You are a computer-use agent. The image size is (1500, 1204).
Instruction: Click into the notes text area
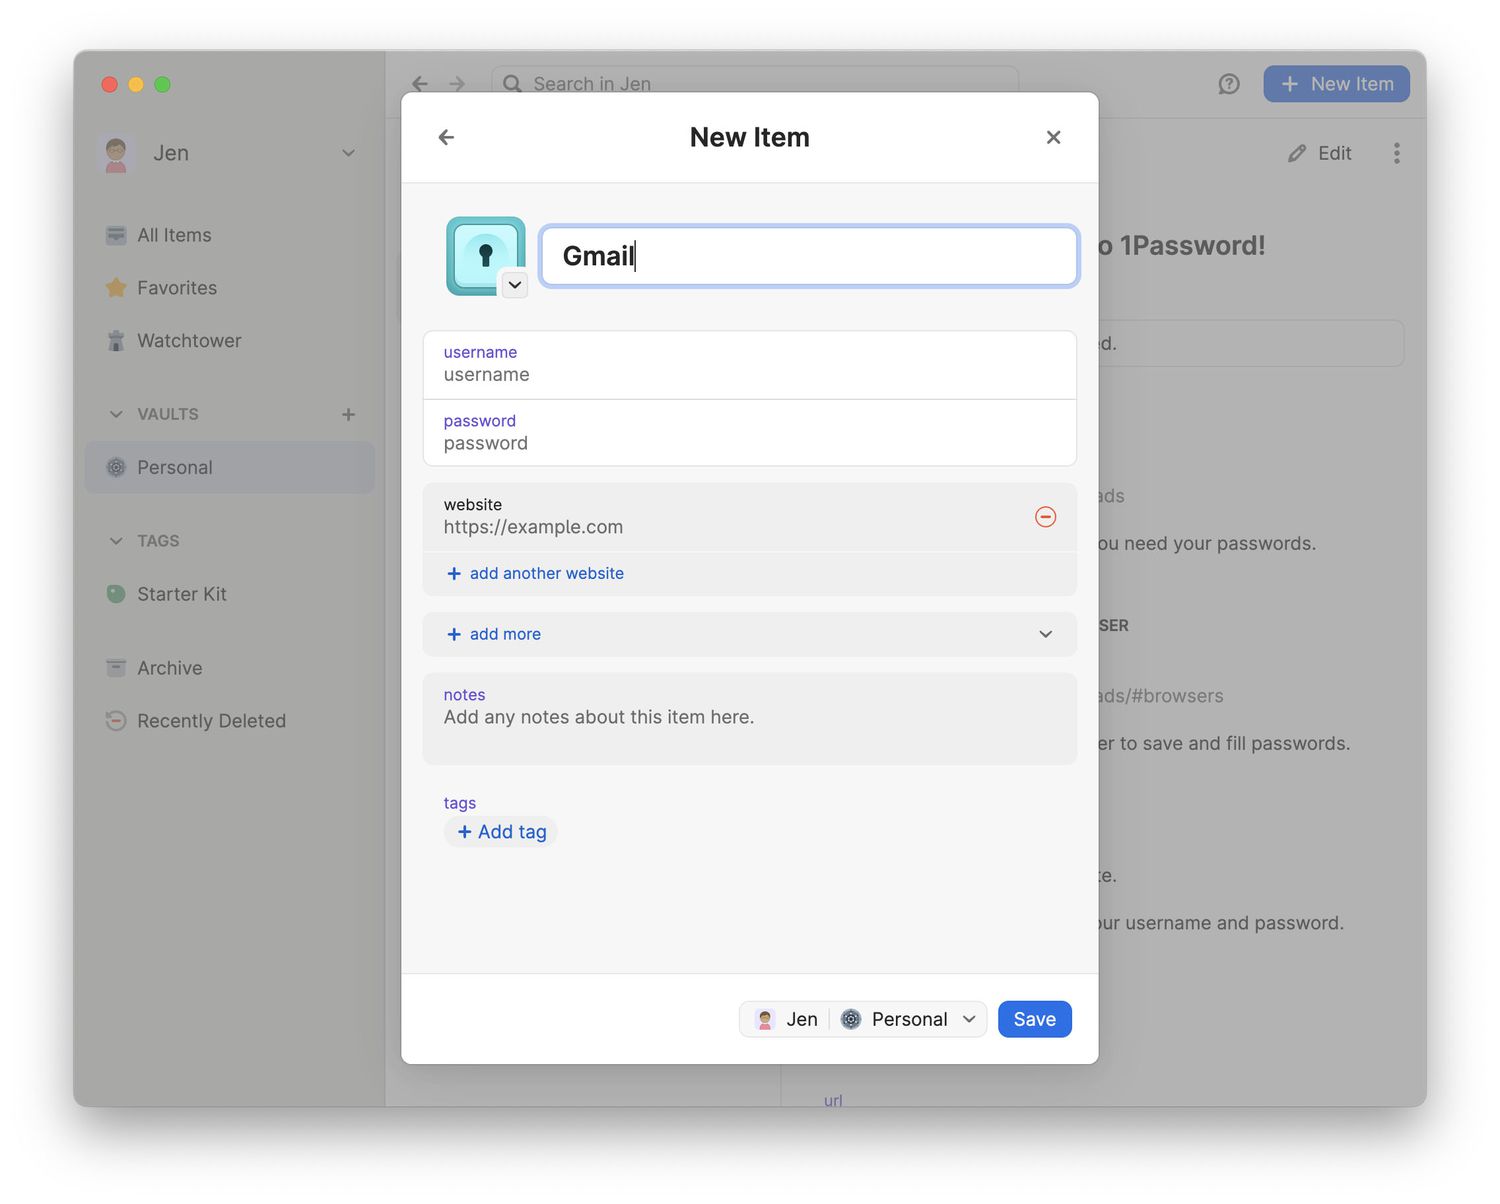point(749,719)
